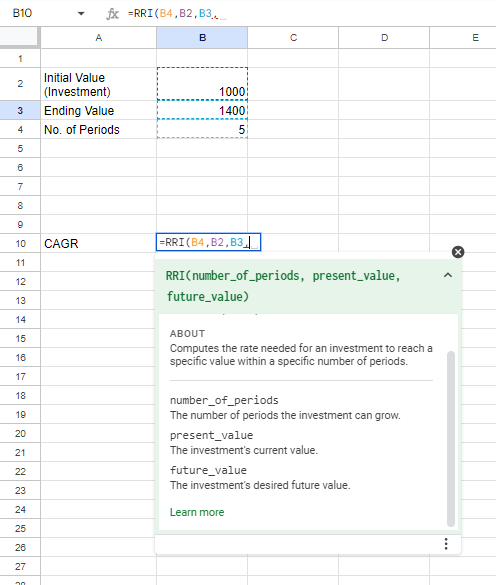Click the Initial Value (Investment) cell
Viewport: 496px width, 585px height.
(x=99, y=84)
